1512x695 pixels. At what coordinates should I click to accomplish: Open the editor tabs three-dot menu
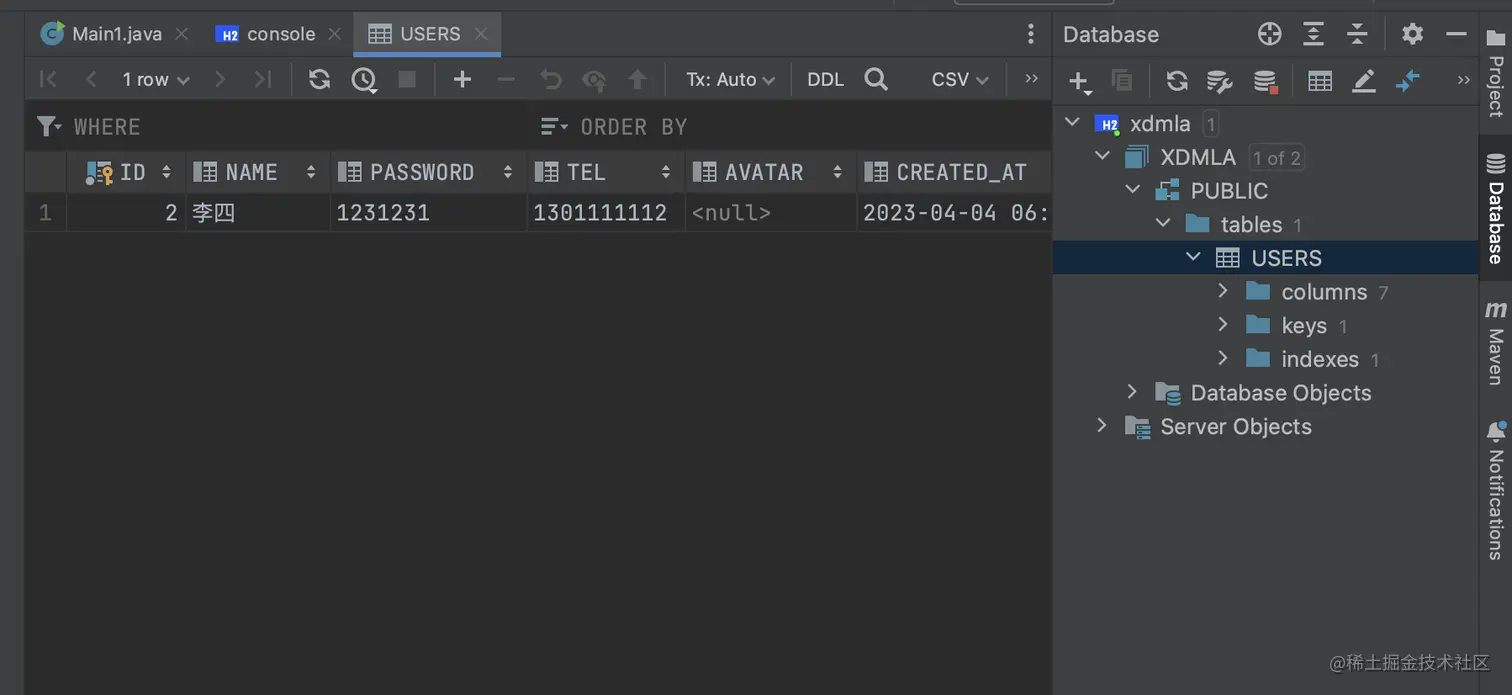coord(1031,34)
